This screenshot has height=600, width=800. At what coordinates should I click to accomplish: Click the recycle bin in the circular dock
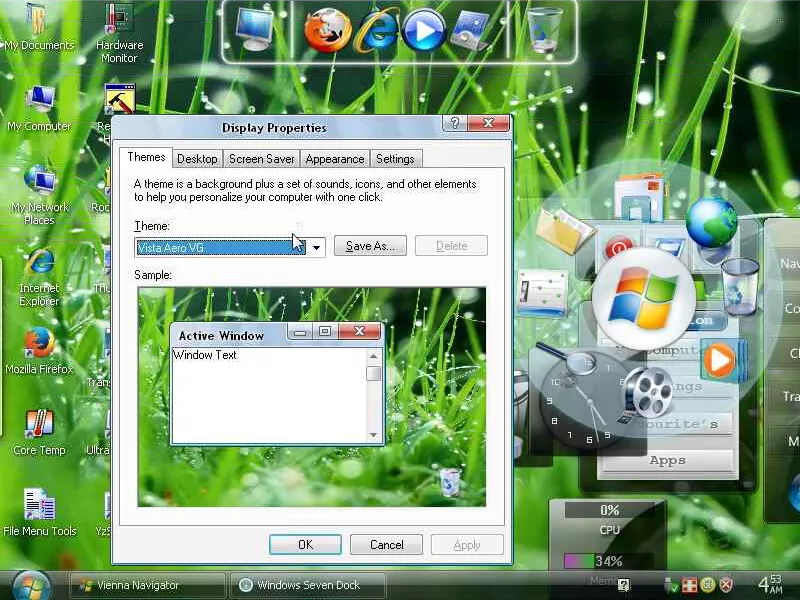click(739, 286)
